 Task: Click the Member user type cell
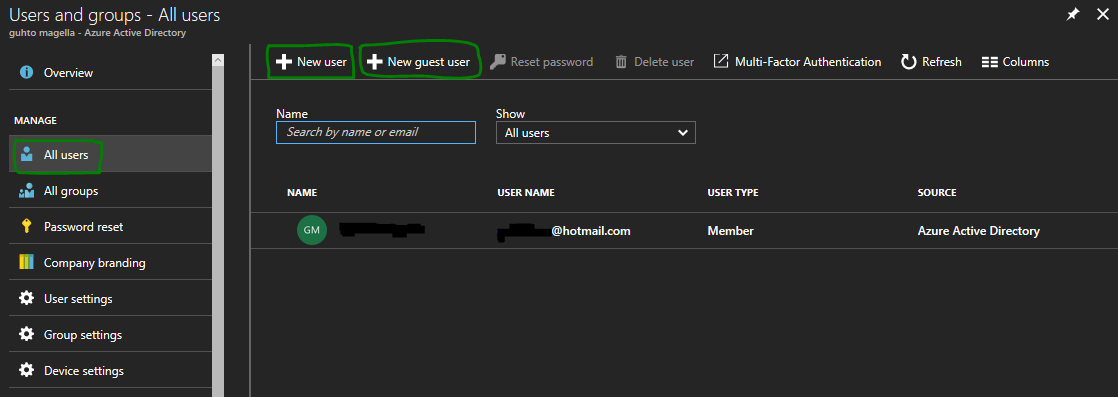click(x=730, y=231)
